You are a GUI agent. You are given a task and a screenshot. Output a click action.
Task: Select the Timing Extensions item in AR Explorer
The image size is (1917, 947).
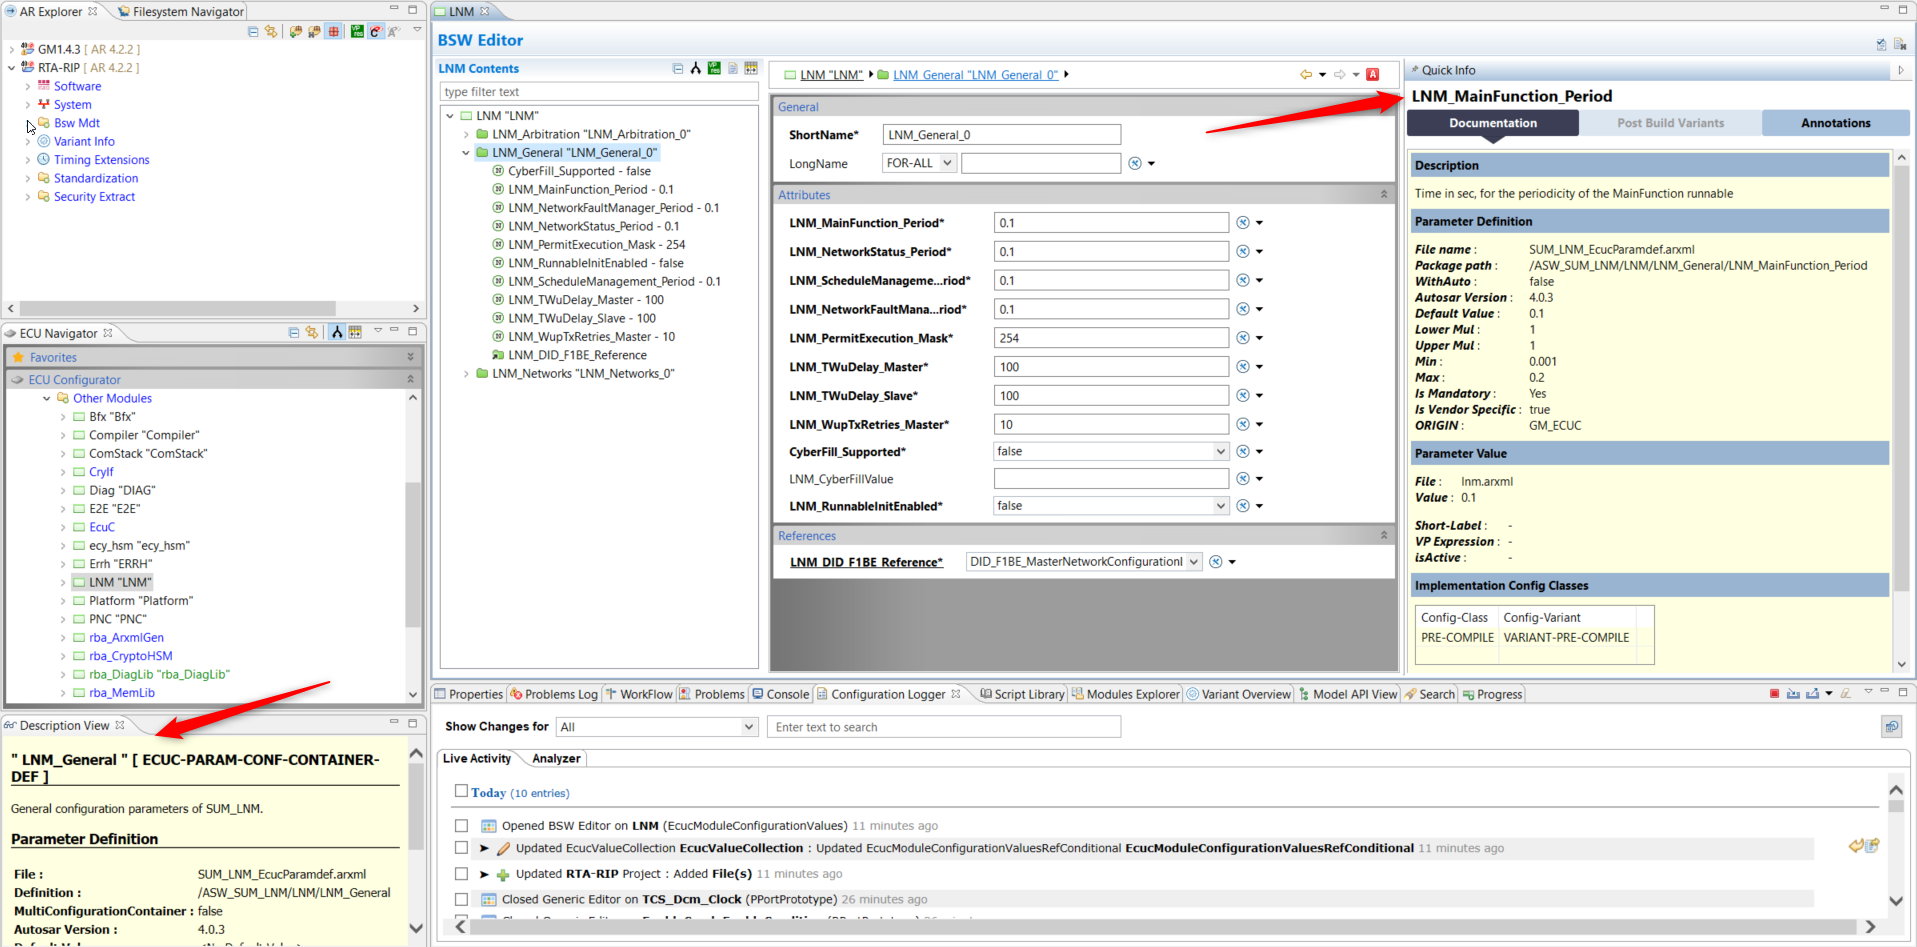pyautogui.click(x=101, y=160)
